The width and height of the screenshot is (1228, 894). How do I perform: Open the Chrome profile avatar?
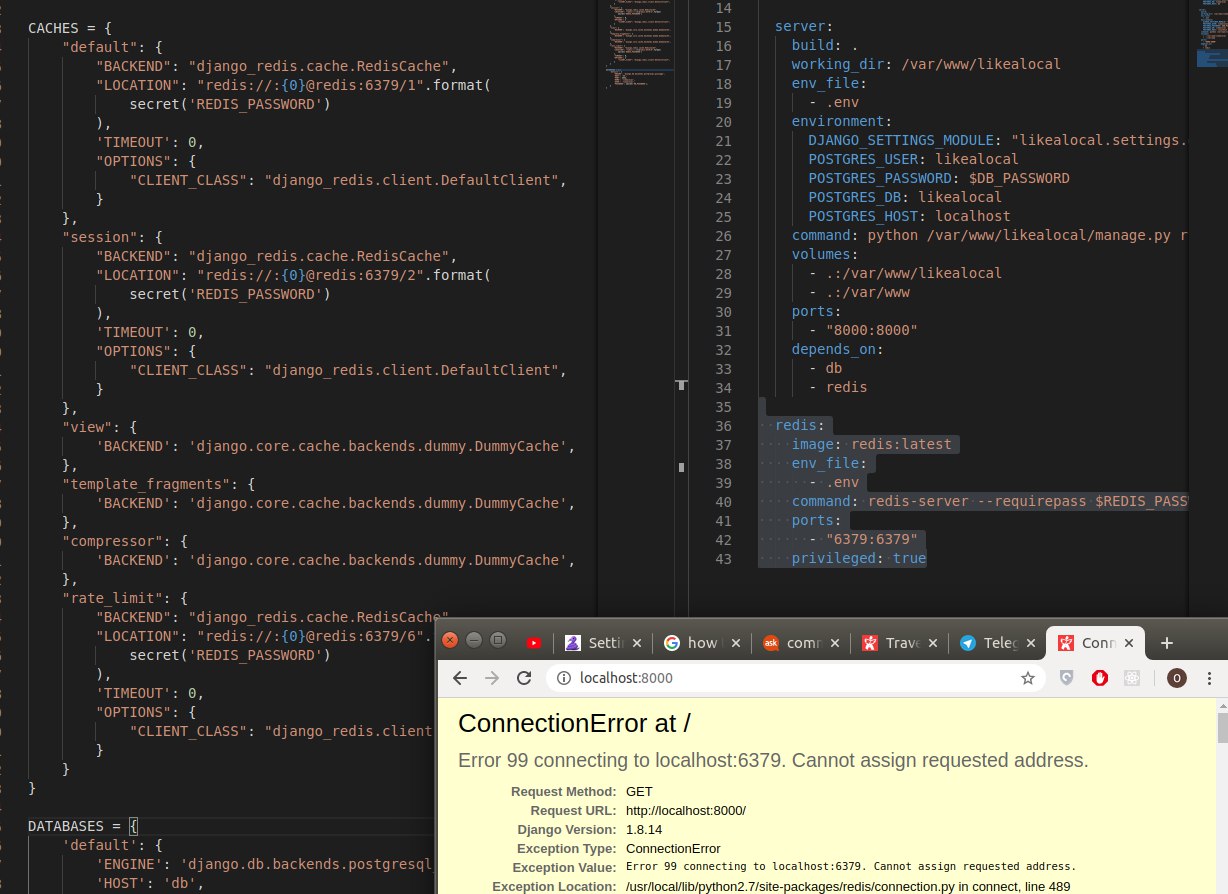(1177, 678)
